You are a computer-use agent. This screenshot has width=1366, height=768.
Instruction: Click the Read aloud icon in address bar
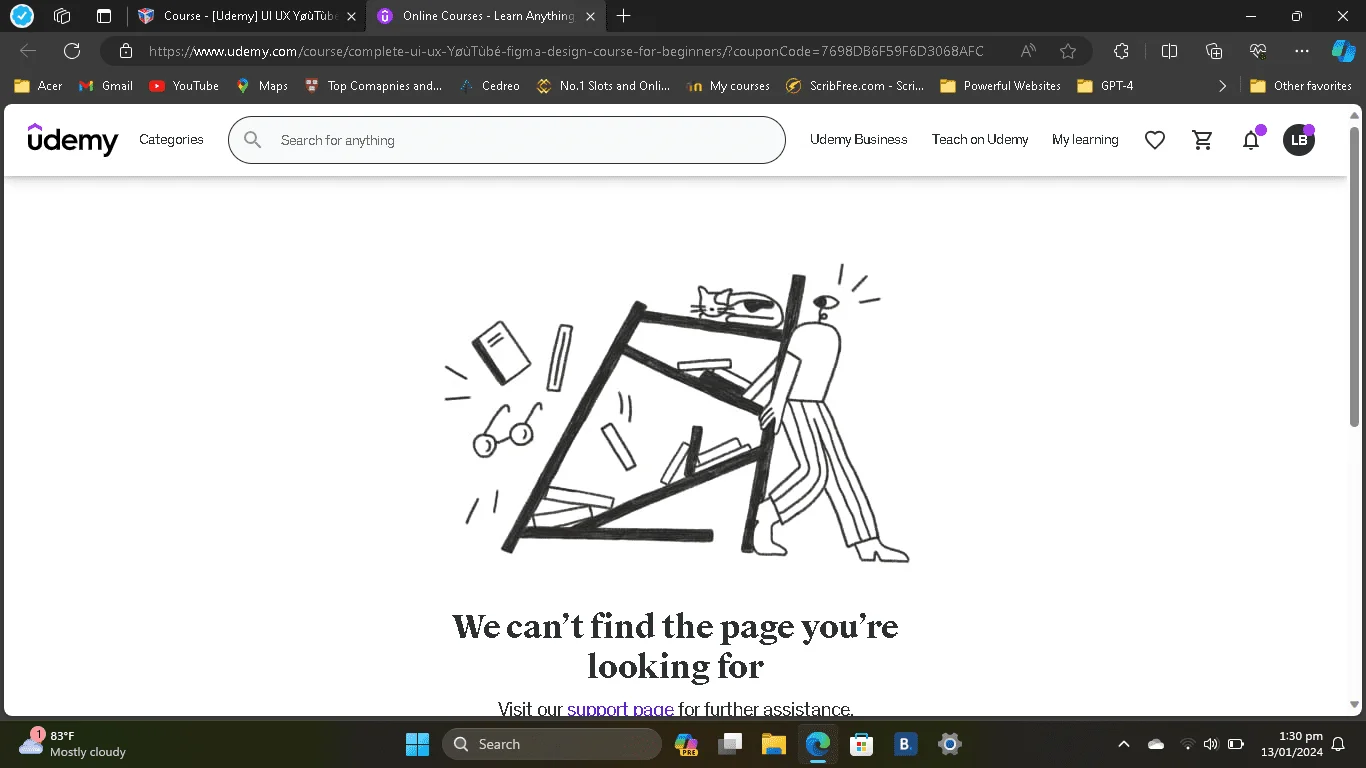coord(1028,51)
